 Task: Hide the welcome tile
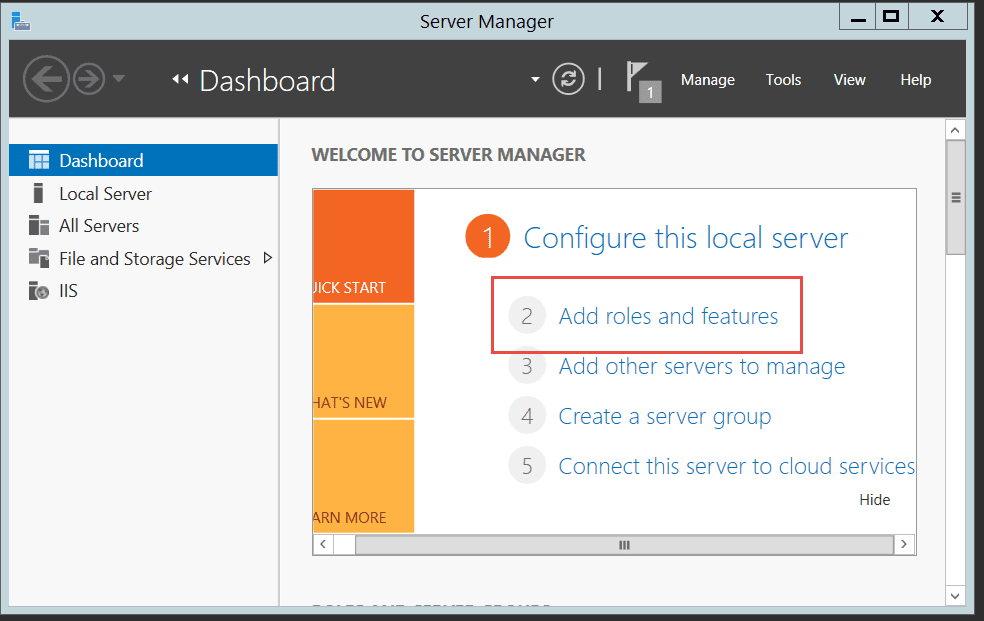point(875,500)
